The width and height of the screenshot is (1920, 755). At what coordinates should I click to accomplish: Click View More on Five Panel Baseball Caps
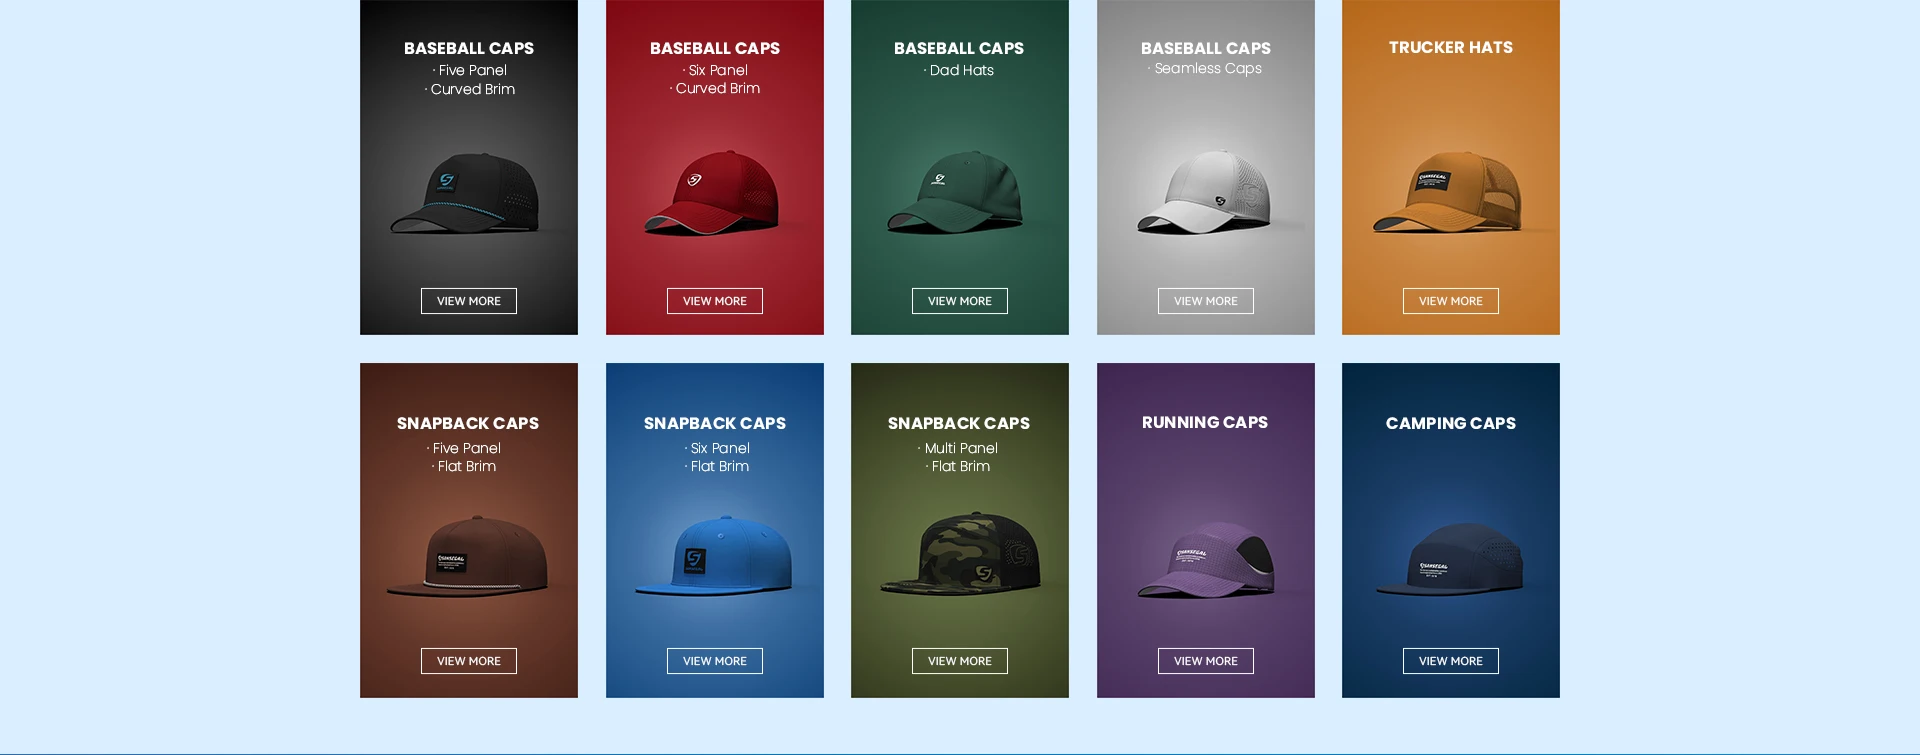(468, 301)
